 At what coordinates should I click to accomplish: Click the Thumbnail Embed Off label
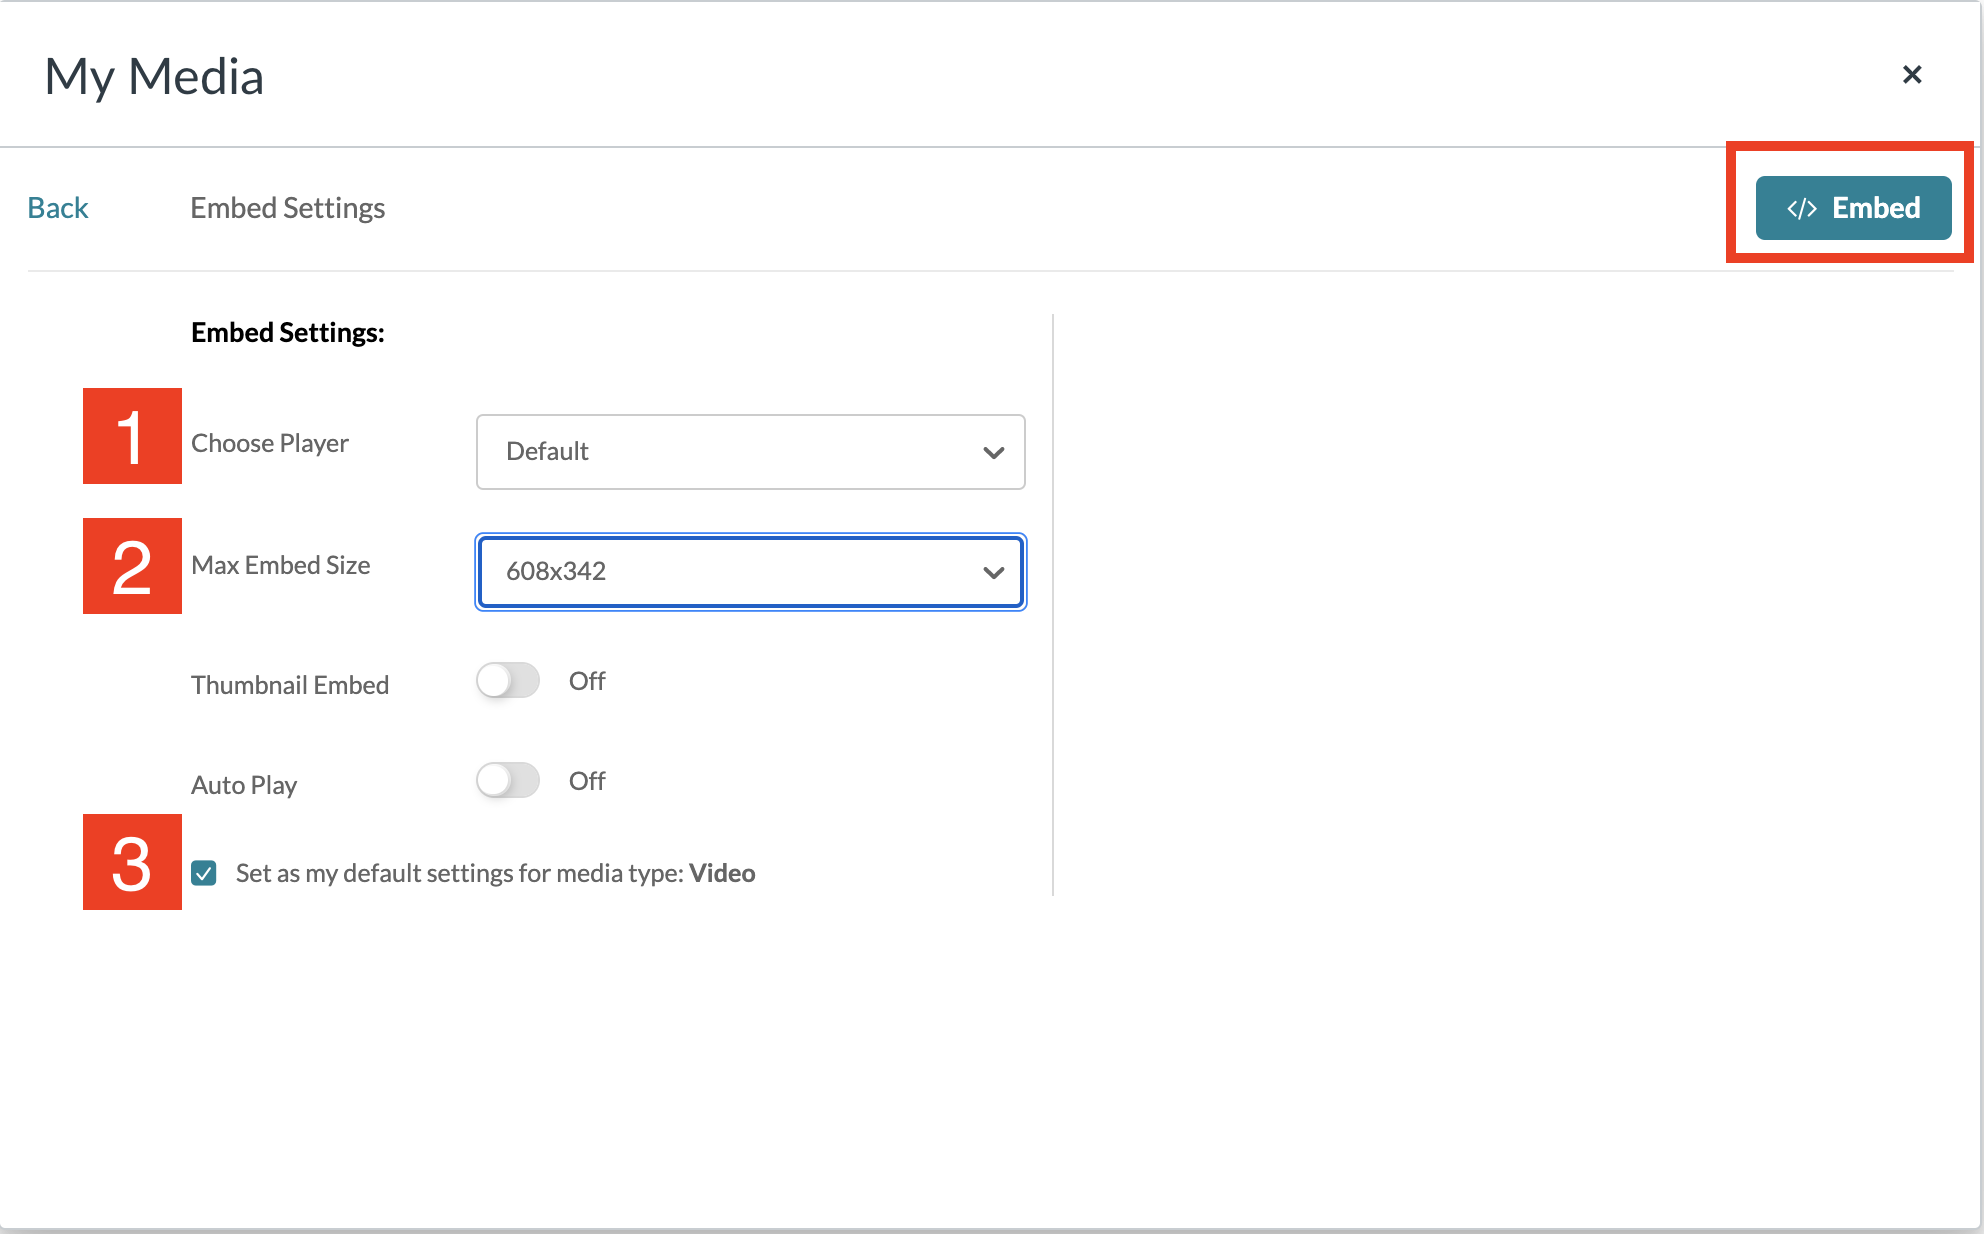pyautogui.click(x=587, y=681)
